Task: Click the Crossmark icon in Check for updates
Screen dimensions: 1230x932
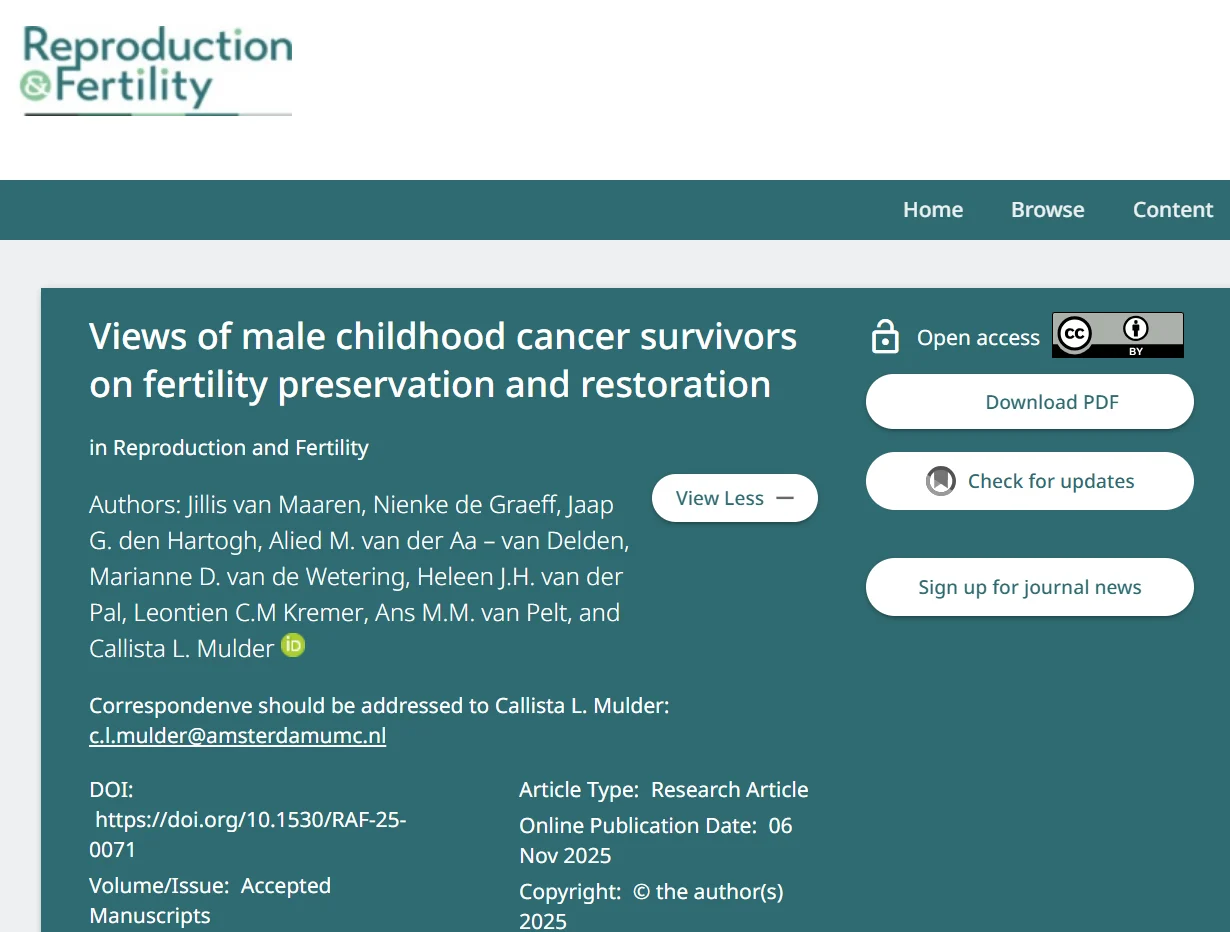Action: 941,481
